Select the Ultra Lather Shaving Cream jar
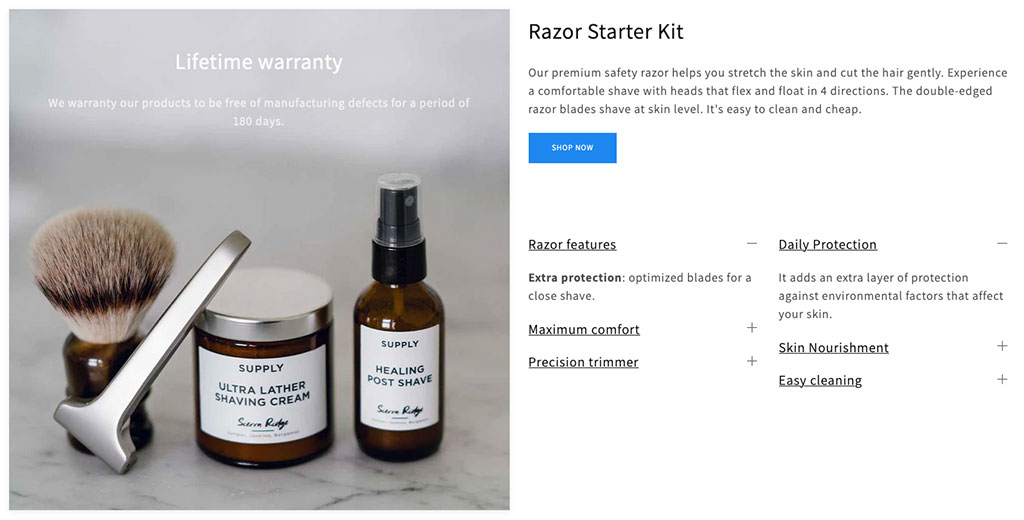 (264, 367)
